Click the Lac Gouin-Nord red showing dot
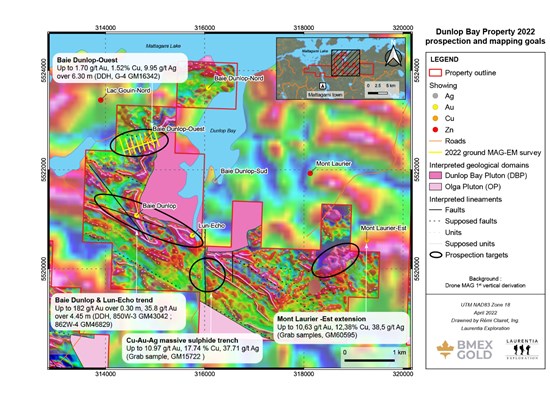The width and height of the screenshot is (550, 413). point(100,100)
